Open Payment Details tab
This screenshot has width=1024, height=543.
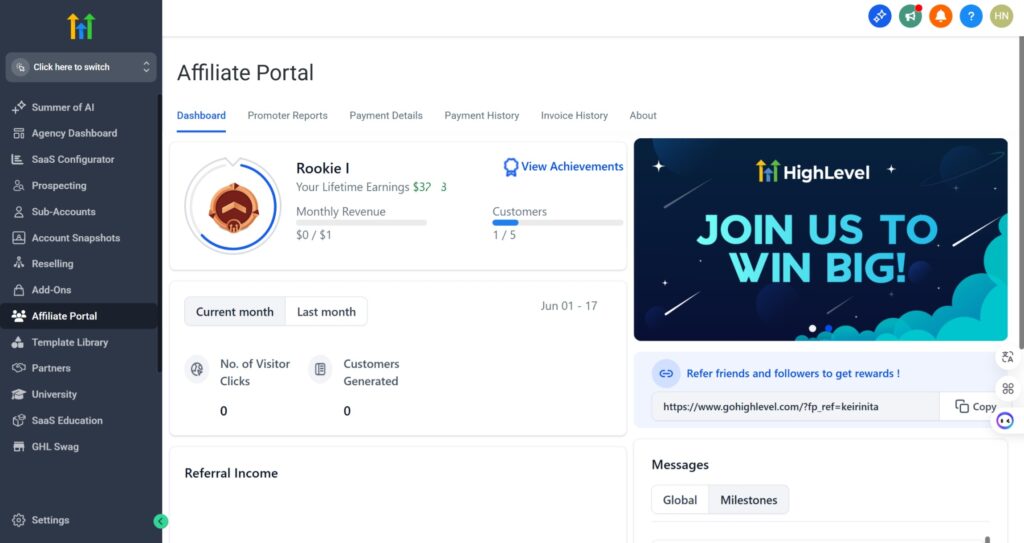click(386, 116)
